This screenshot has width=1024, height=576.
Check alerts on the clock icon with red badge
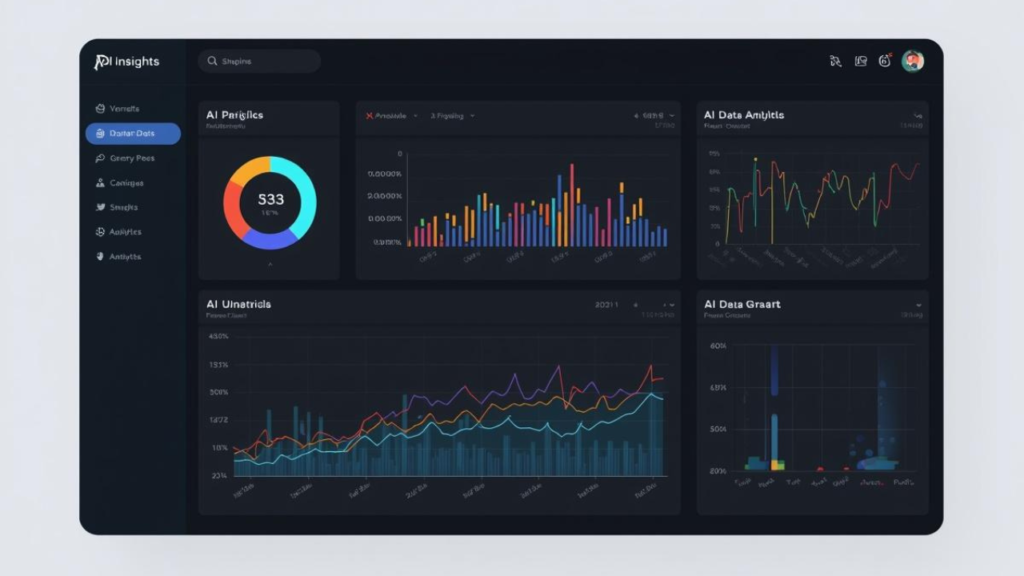click(885, 61)
